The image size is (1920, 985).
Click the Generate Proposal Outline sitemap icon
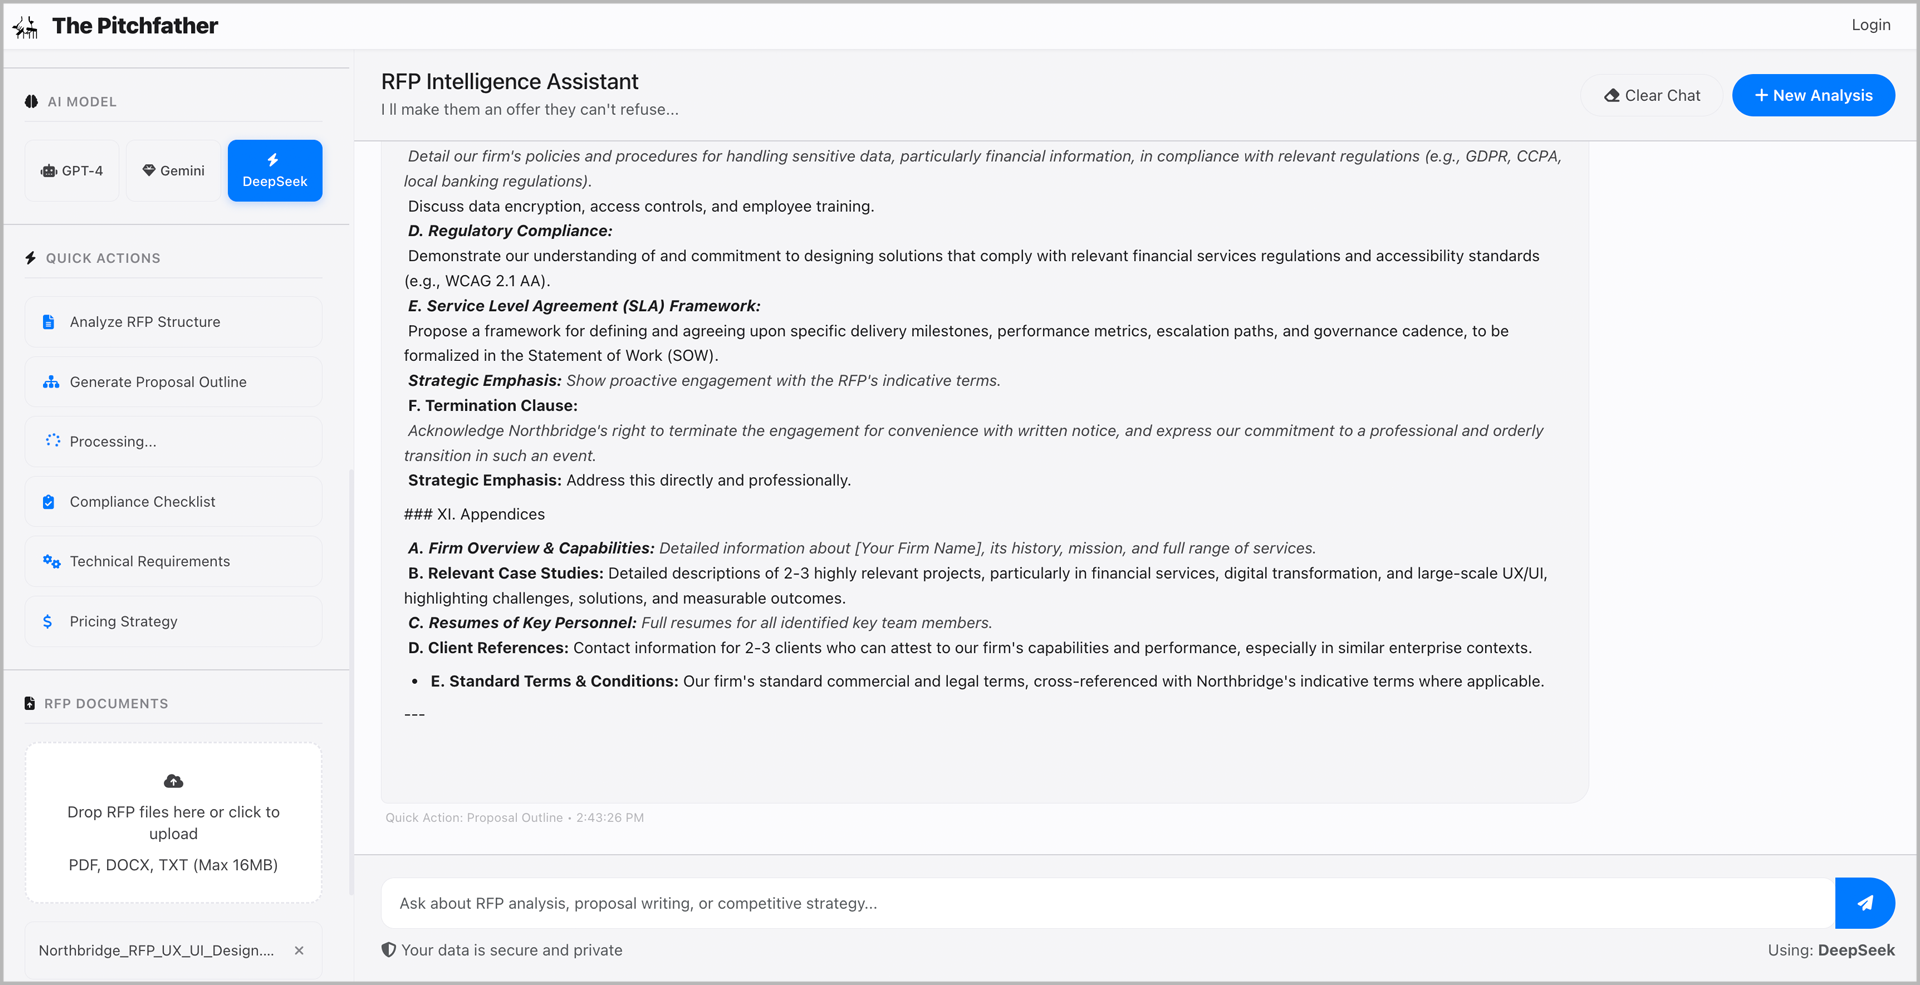pyautogui.click(x=51, y=382)
